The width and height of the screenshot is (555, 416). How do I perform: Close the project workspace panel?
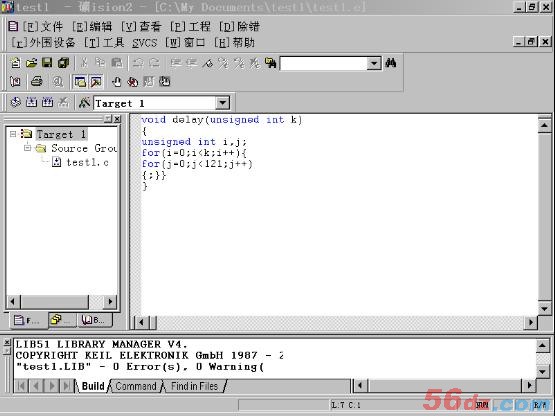tap(117, 119)
